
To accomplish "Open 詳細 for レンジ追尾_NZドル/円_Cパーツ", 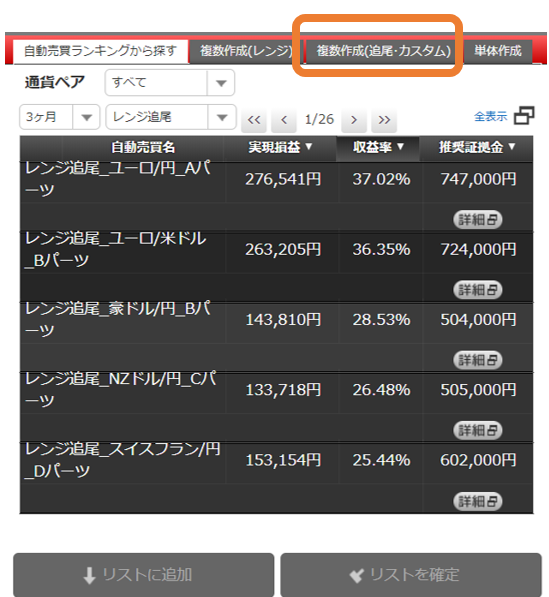I will click(x=477, y=431).
